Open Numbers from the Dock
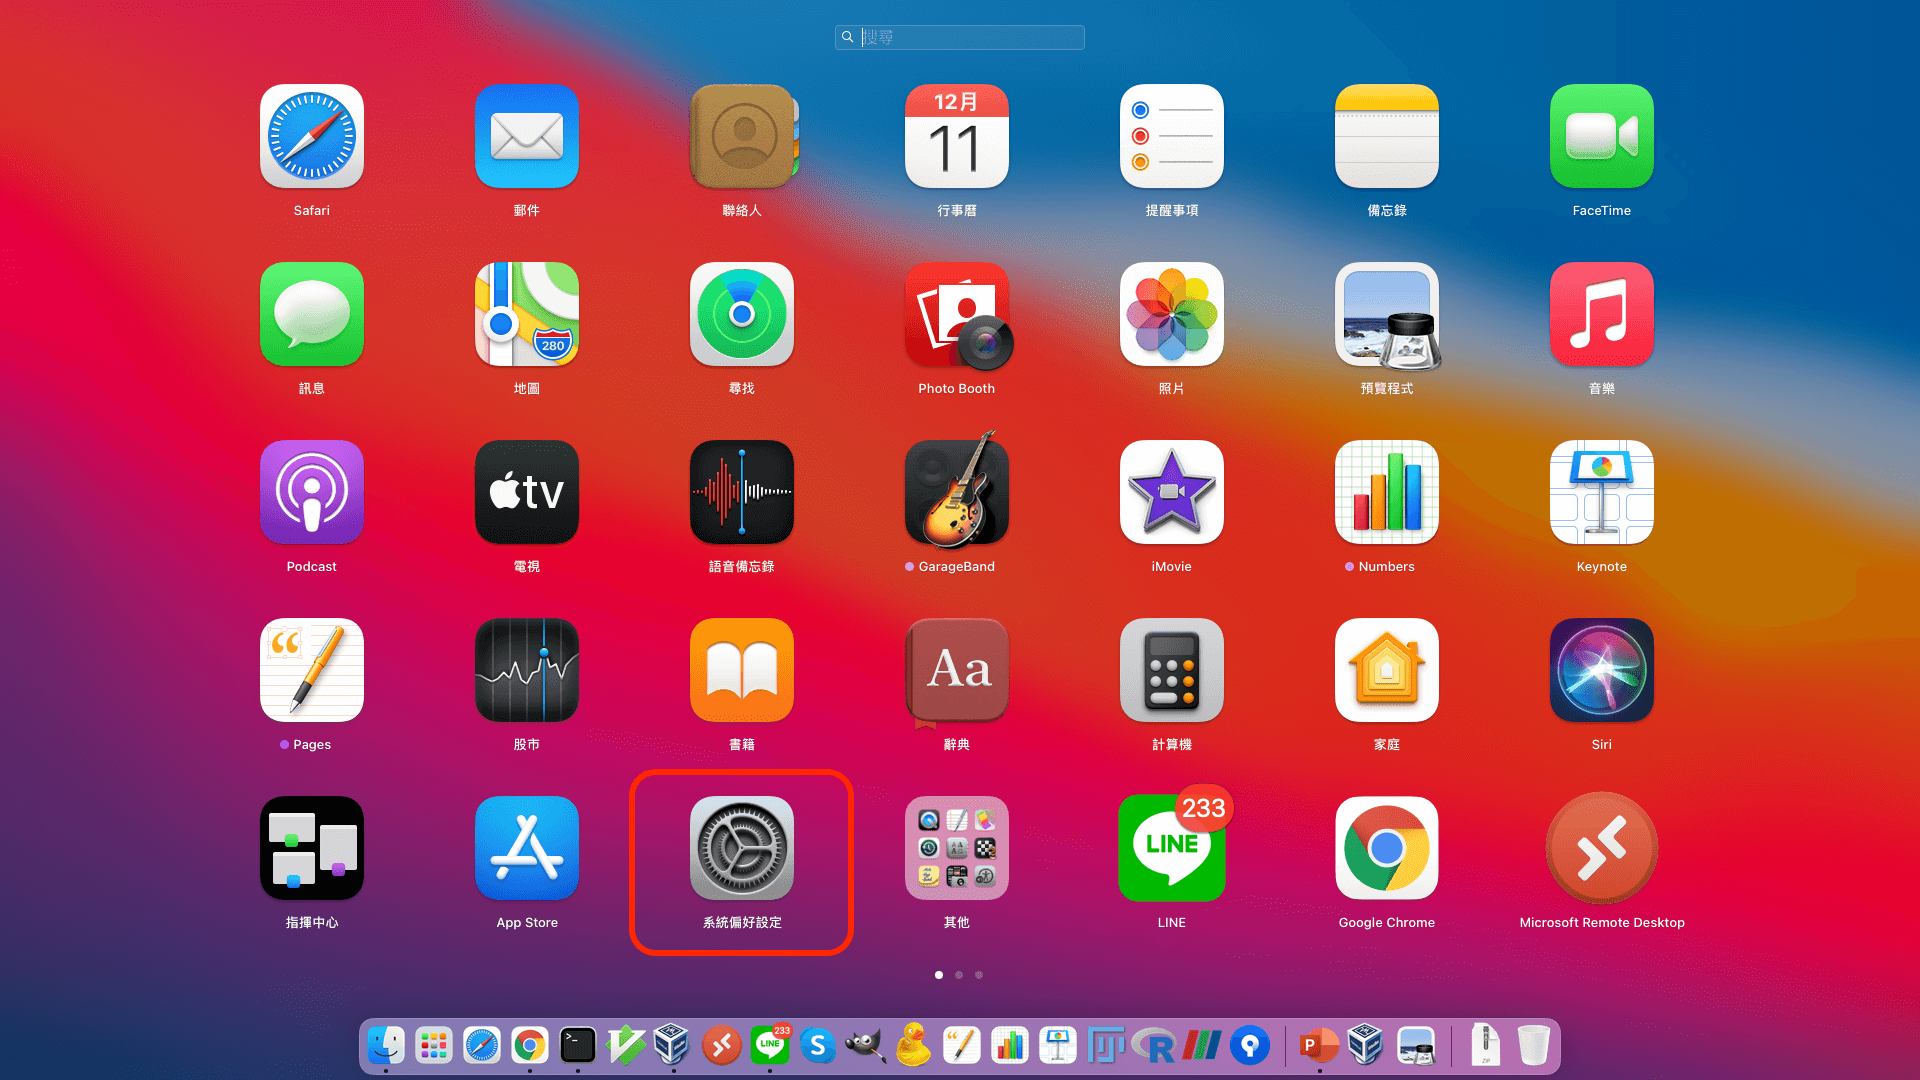This screenshot has height=1080, width=1920. (1010, 1046)
